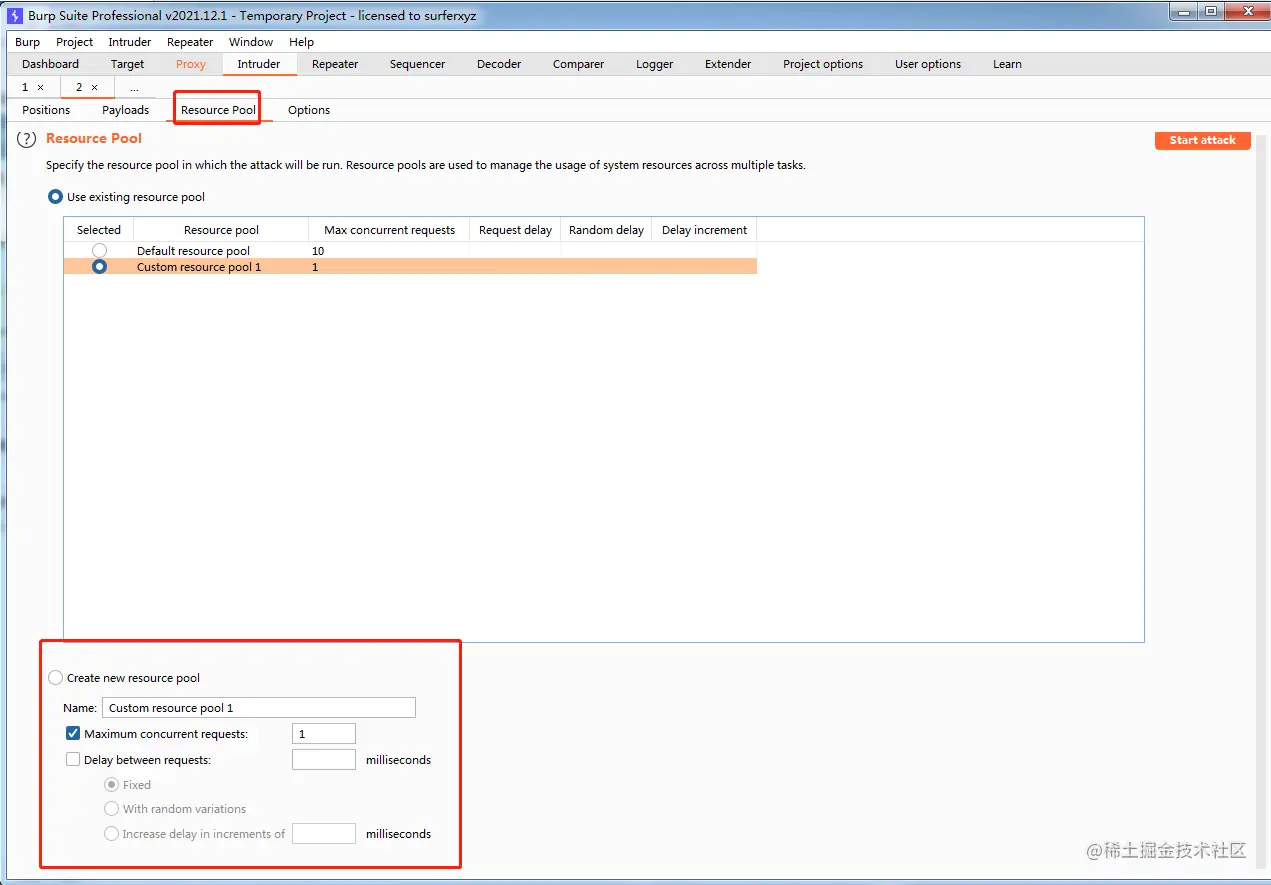
Task: Sort by the Request delay column header
Action: coord(515,230)
